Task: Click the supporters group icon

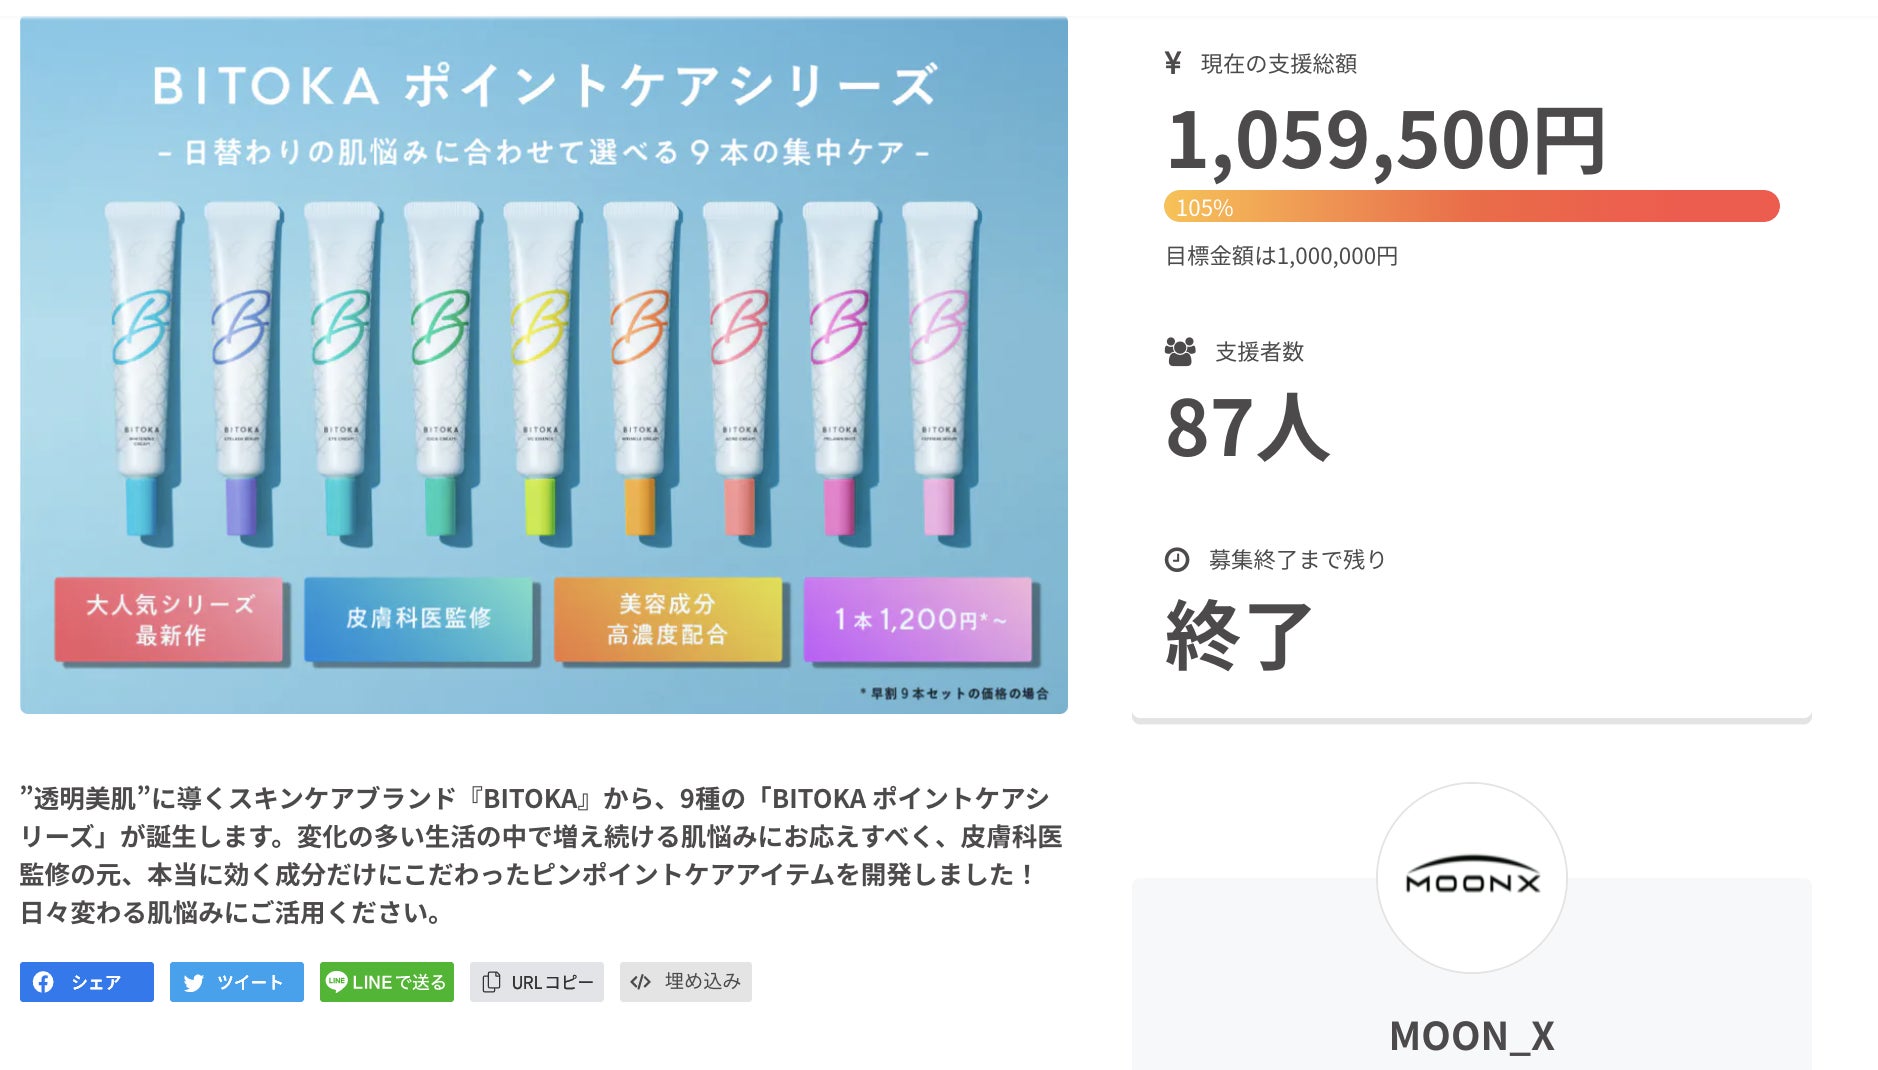Action: point(1180,351)
